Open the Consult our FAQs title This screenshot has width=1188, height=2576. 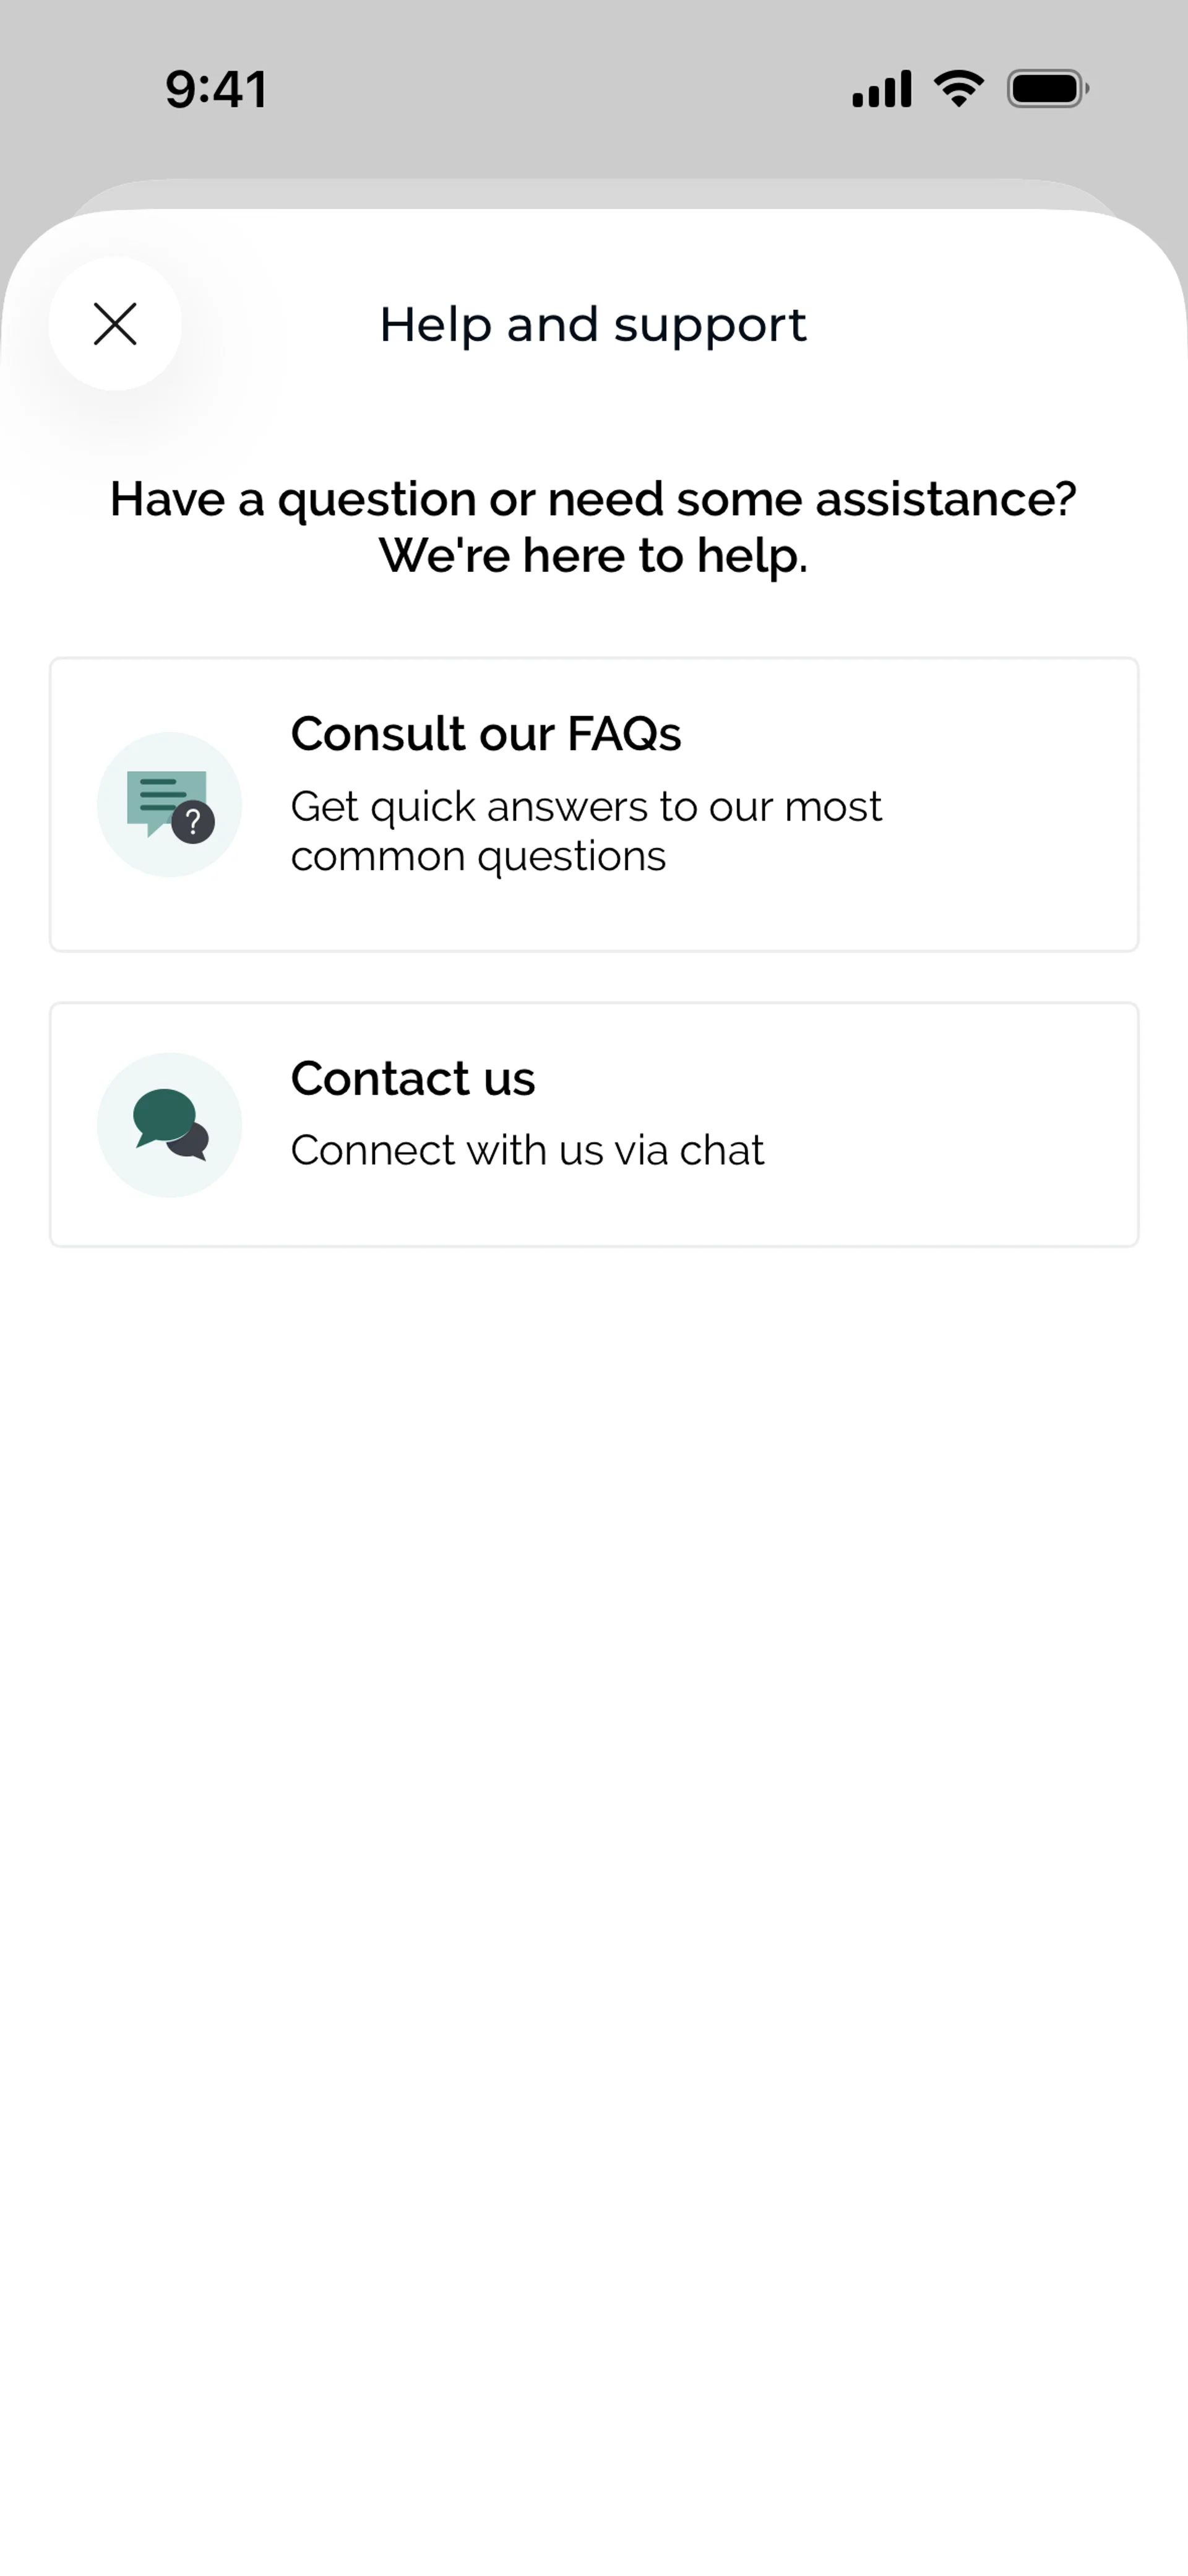coord(486,734)
